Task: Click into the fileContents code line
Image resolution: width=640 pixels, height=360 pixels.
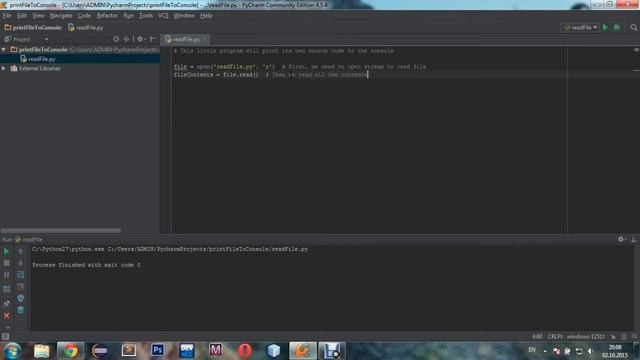Action: [x=271, y=75]
